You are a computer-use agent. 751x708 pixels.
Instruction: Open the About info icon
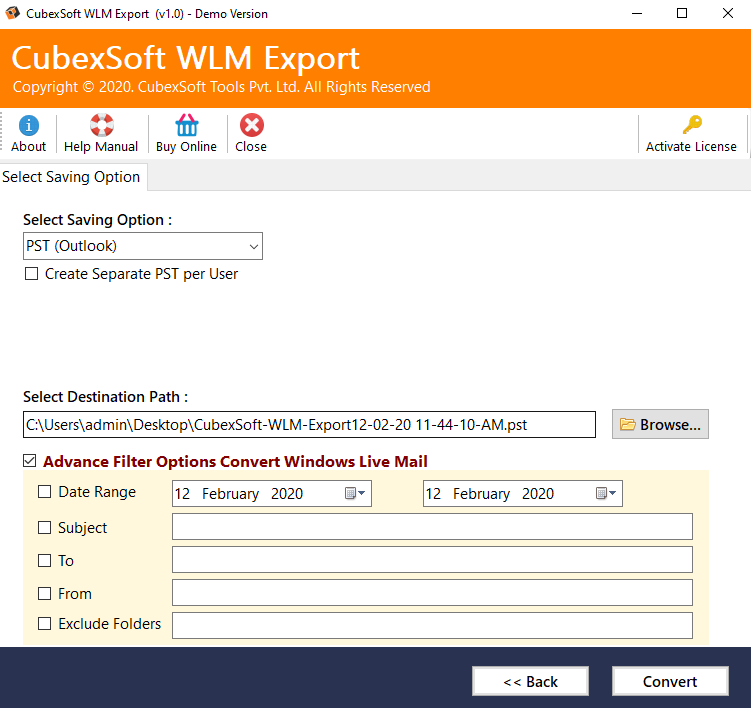(29, 126)
